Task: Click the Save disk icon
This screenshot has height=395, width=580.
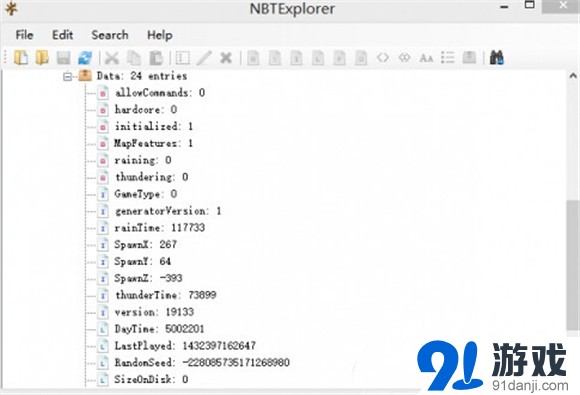Action: tap(64, 58)
